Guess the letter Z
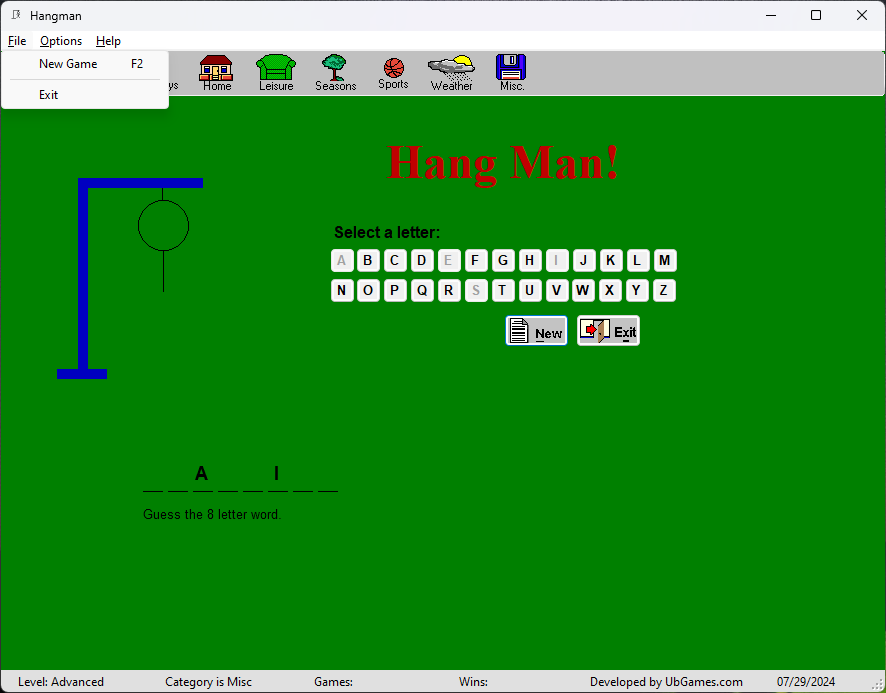The image size is (886, 693). coord(665,291)
